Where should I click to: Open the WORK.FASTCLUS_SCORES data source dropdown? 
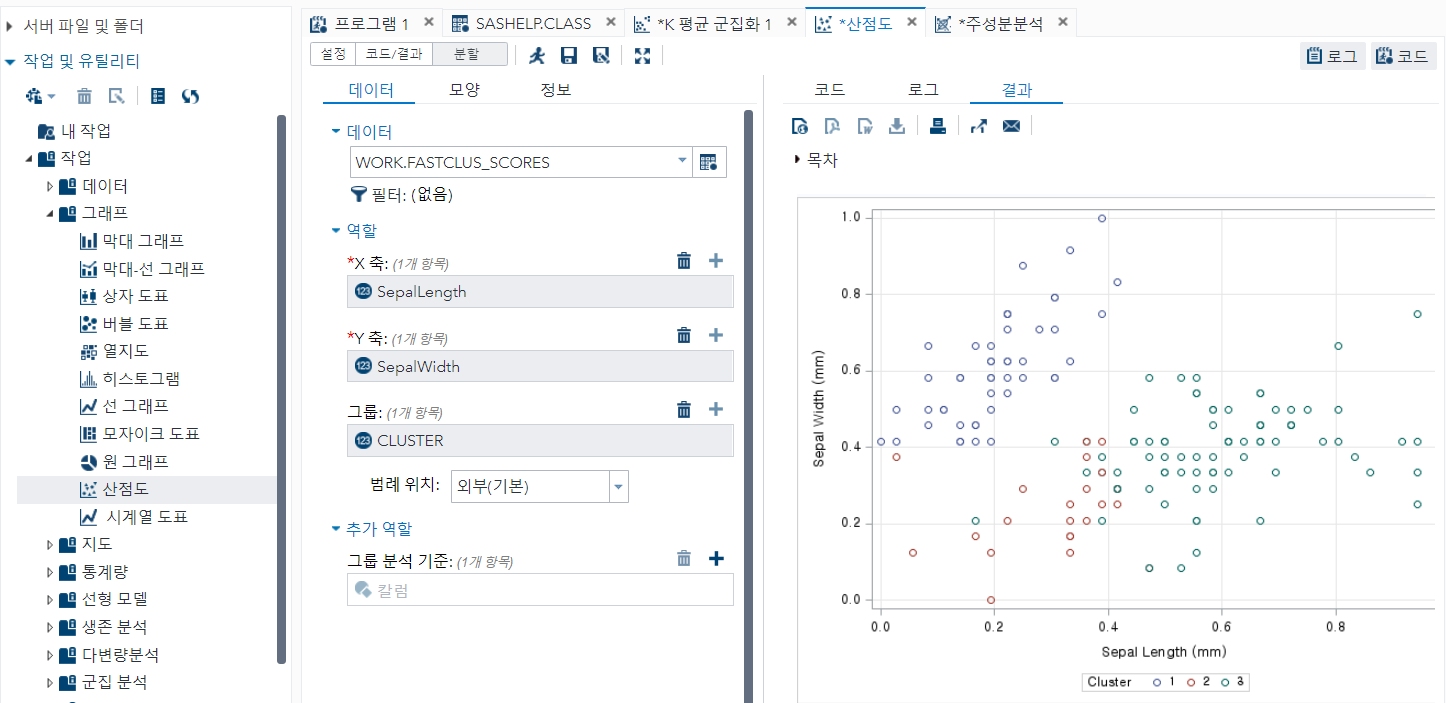(x=681, y=161)
